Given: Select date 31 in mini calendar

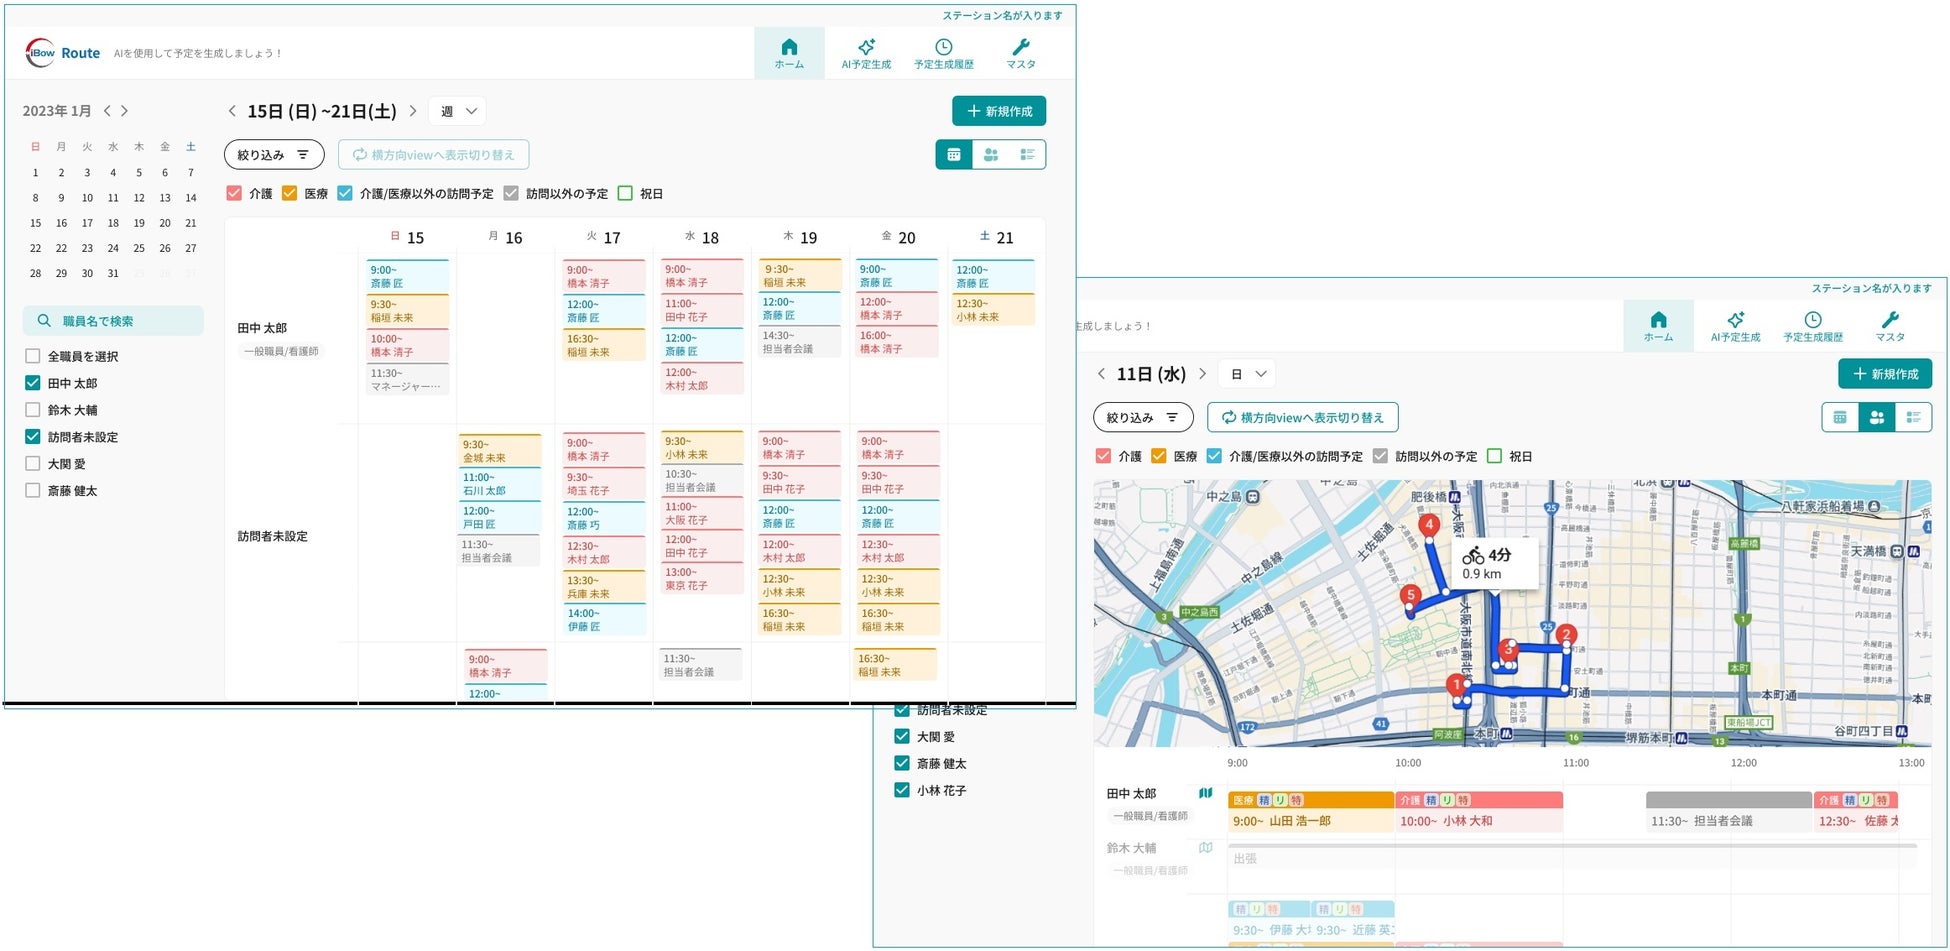Looking at the screenshot, I should [113, 273].
